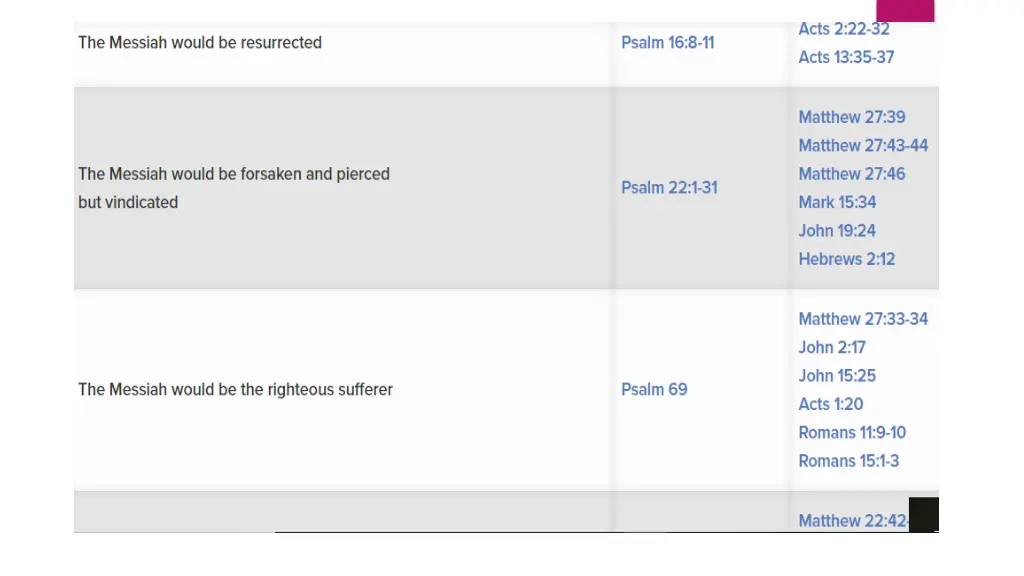
Task: Open the Psalm 22:1-31 link
Action: tap(669, 188)
